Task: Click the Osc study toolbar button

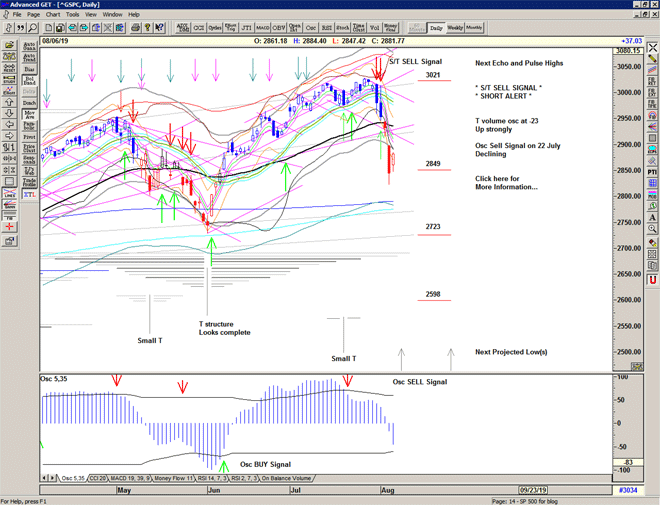Action: [311, 28]
